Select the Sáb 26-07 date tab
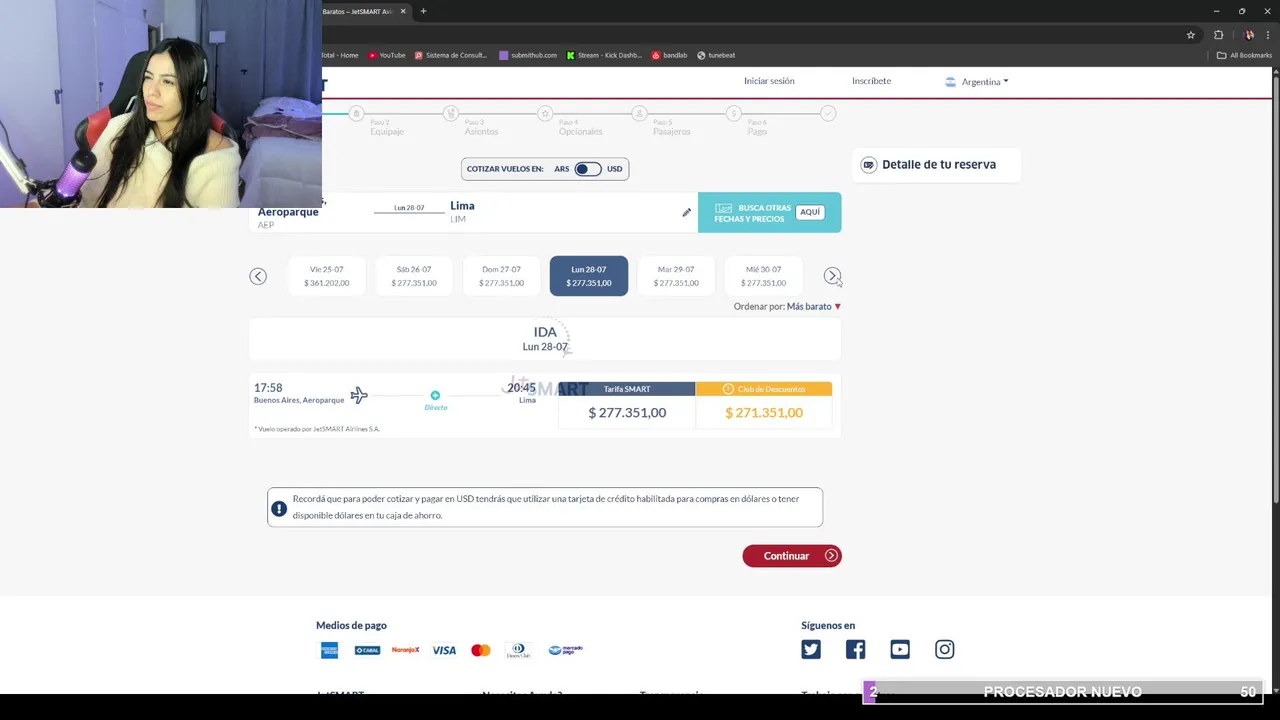The height and width of the screenshot is (720, 1280). [x=414, y=276]
